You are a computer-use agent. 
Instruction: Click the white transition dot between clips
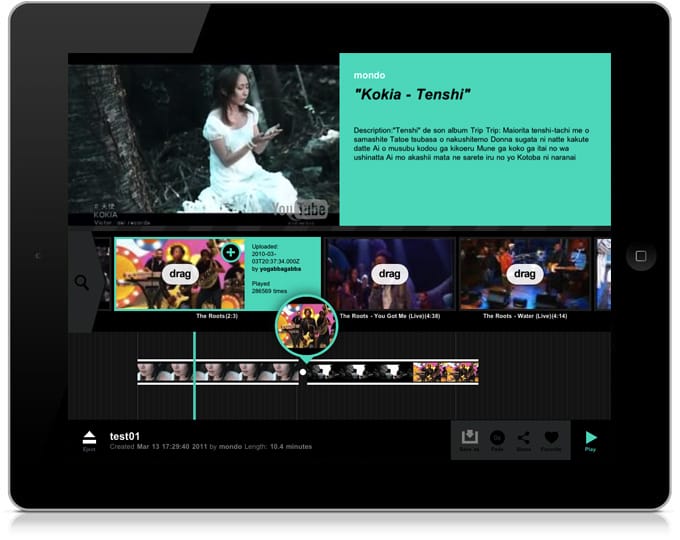[303, 372]
